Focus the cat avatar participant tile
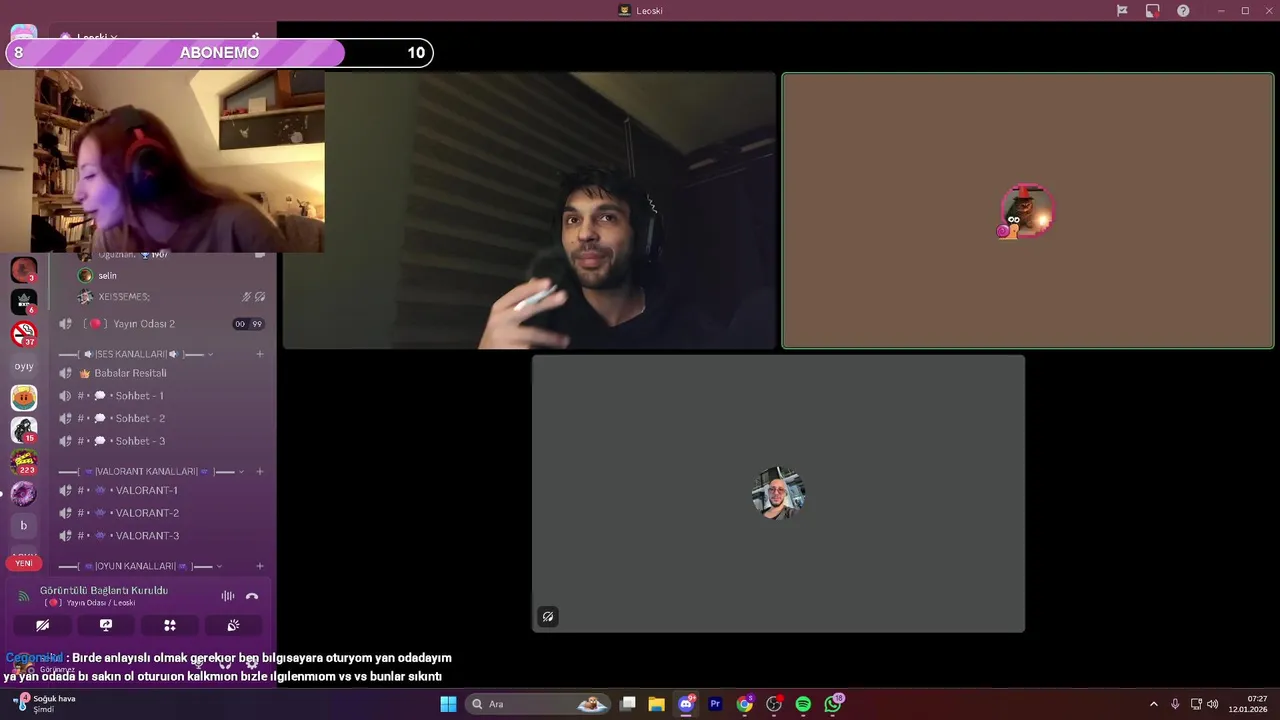 pos(1028,211)
